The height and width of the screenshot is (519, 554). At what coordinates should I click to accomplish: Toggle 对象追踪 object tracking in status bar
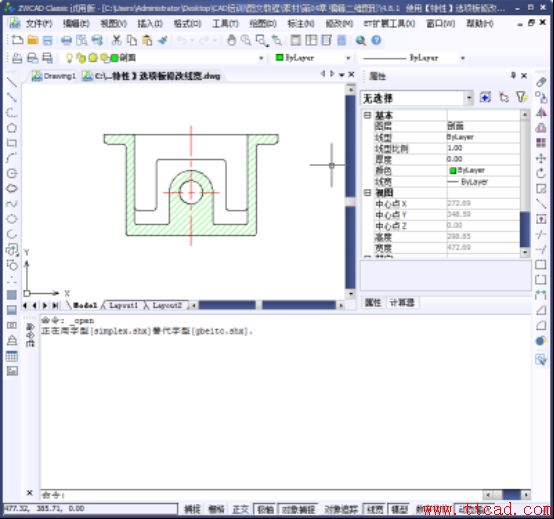pyautogui.click(x=341, y=509)
